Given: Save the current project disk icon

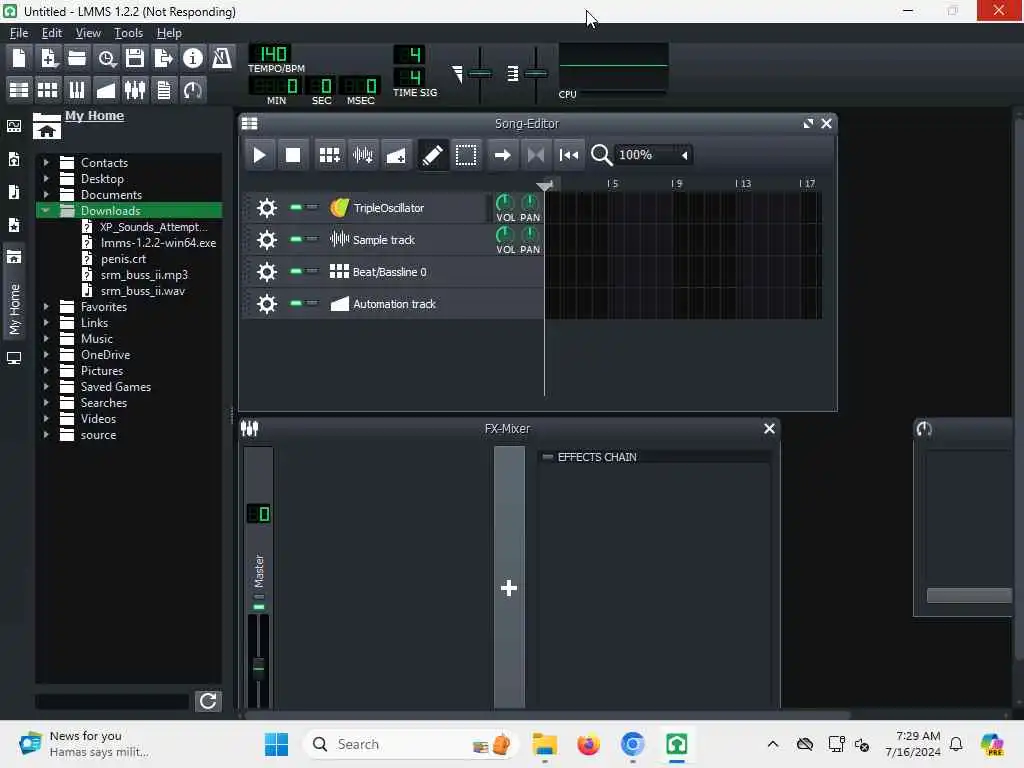Looking at the screenshot, I should (x=135, y=59).
